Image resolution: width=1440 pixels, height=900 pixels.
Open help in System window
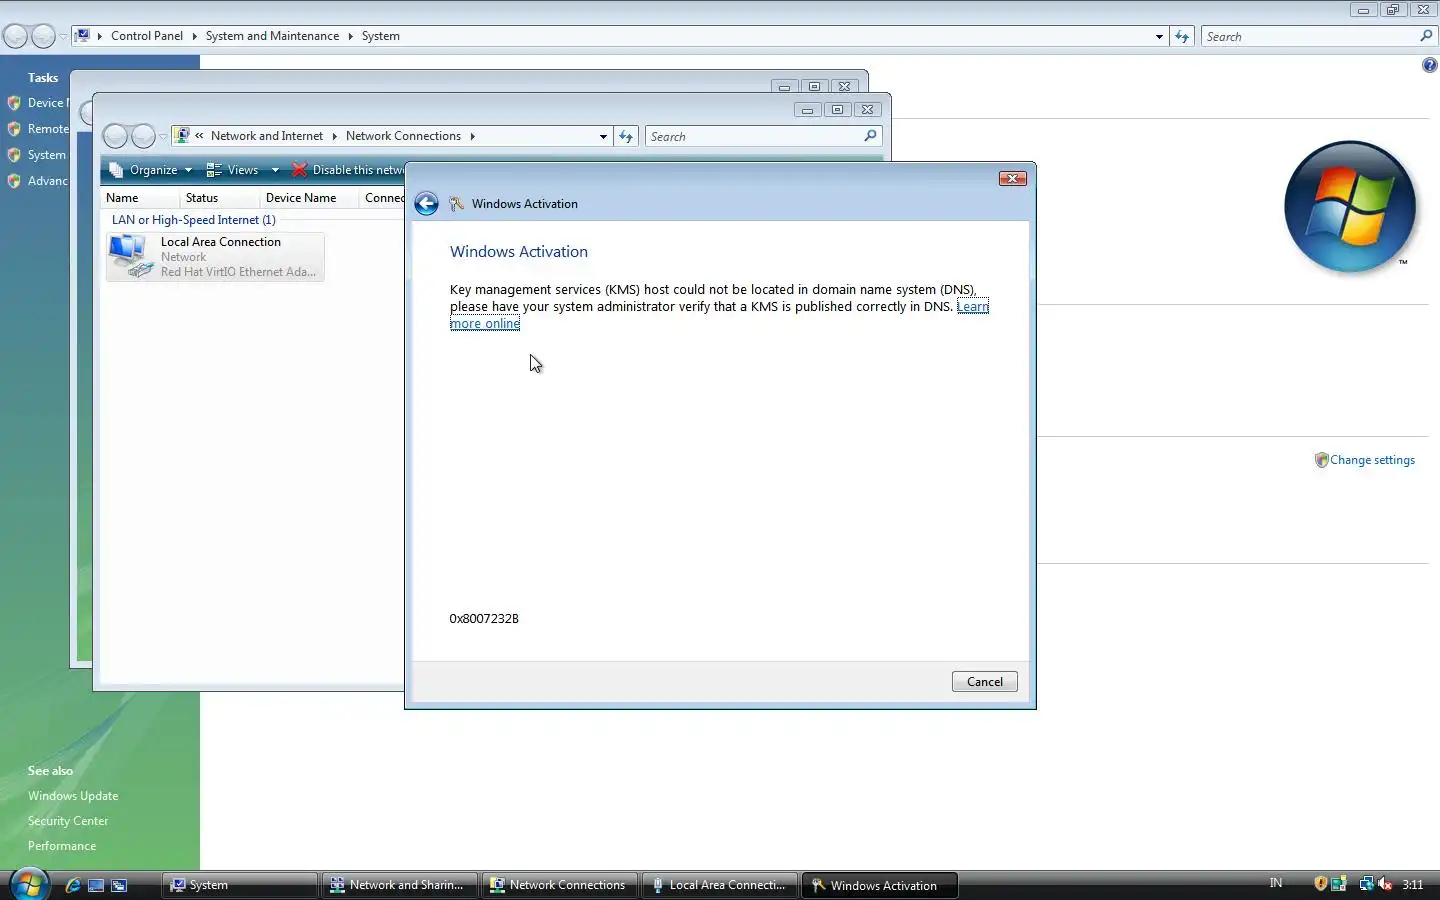[1429, 65]
